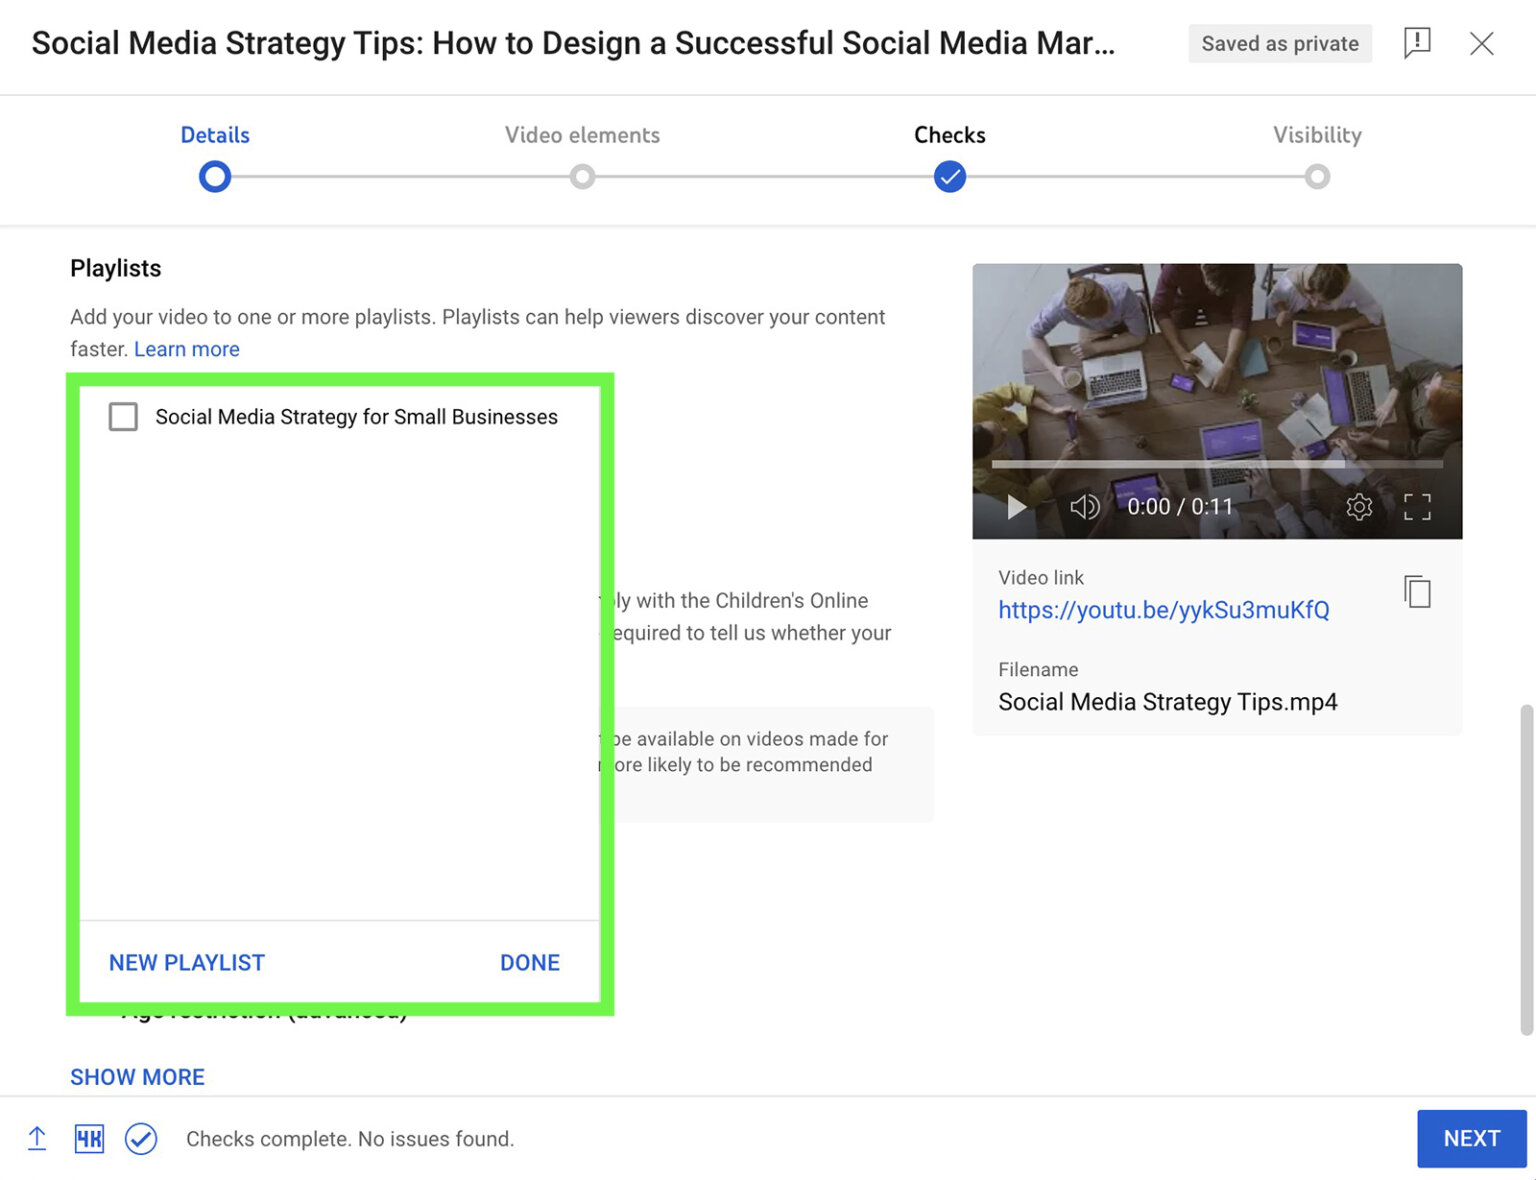The height and width of the screenshot is (1180, 1536).
Task: Check the Social Media Strategy for Small Businesses playlist
Action: [123, 417]
